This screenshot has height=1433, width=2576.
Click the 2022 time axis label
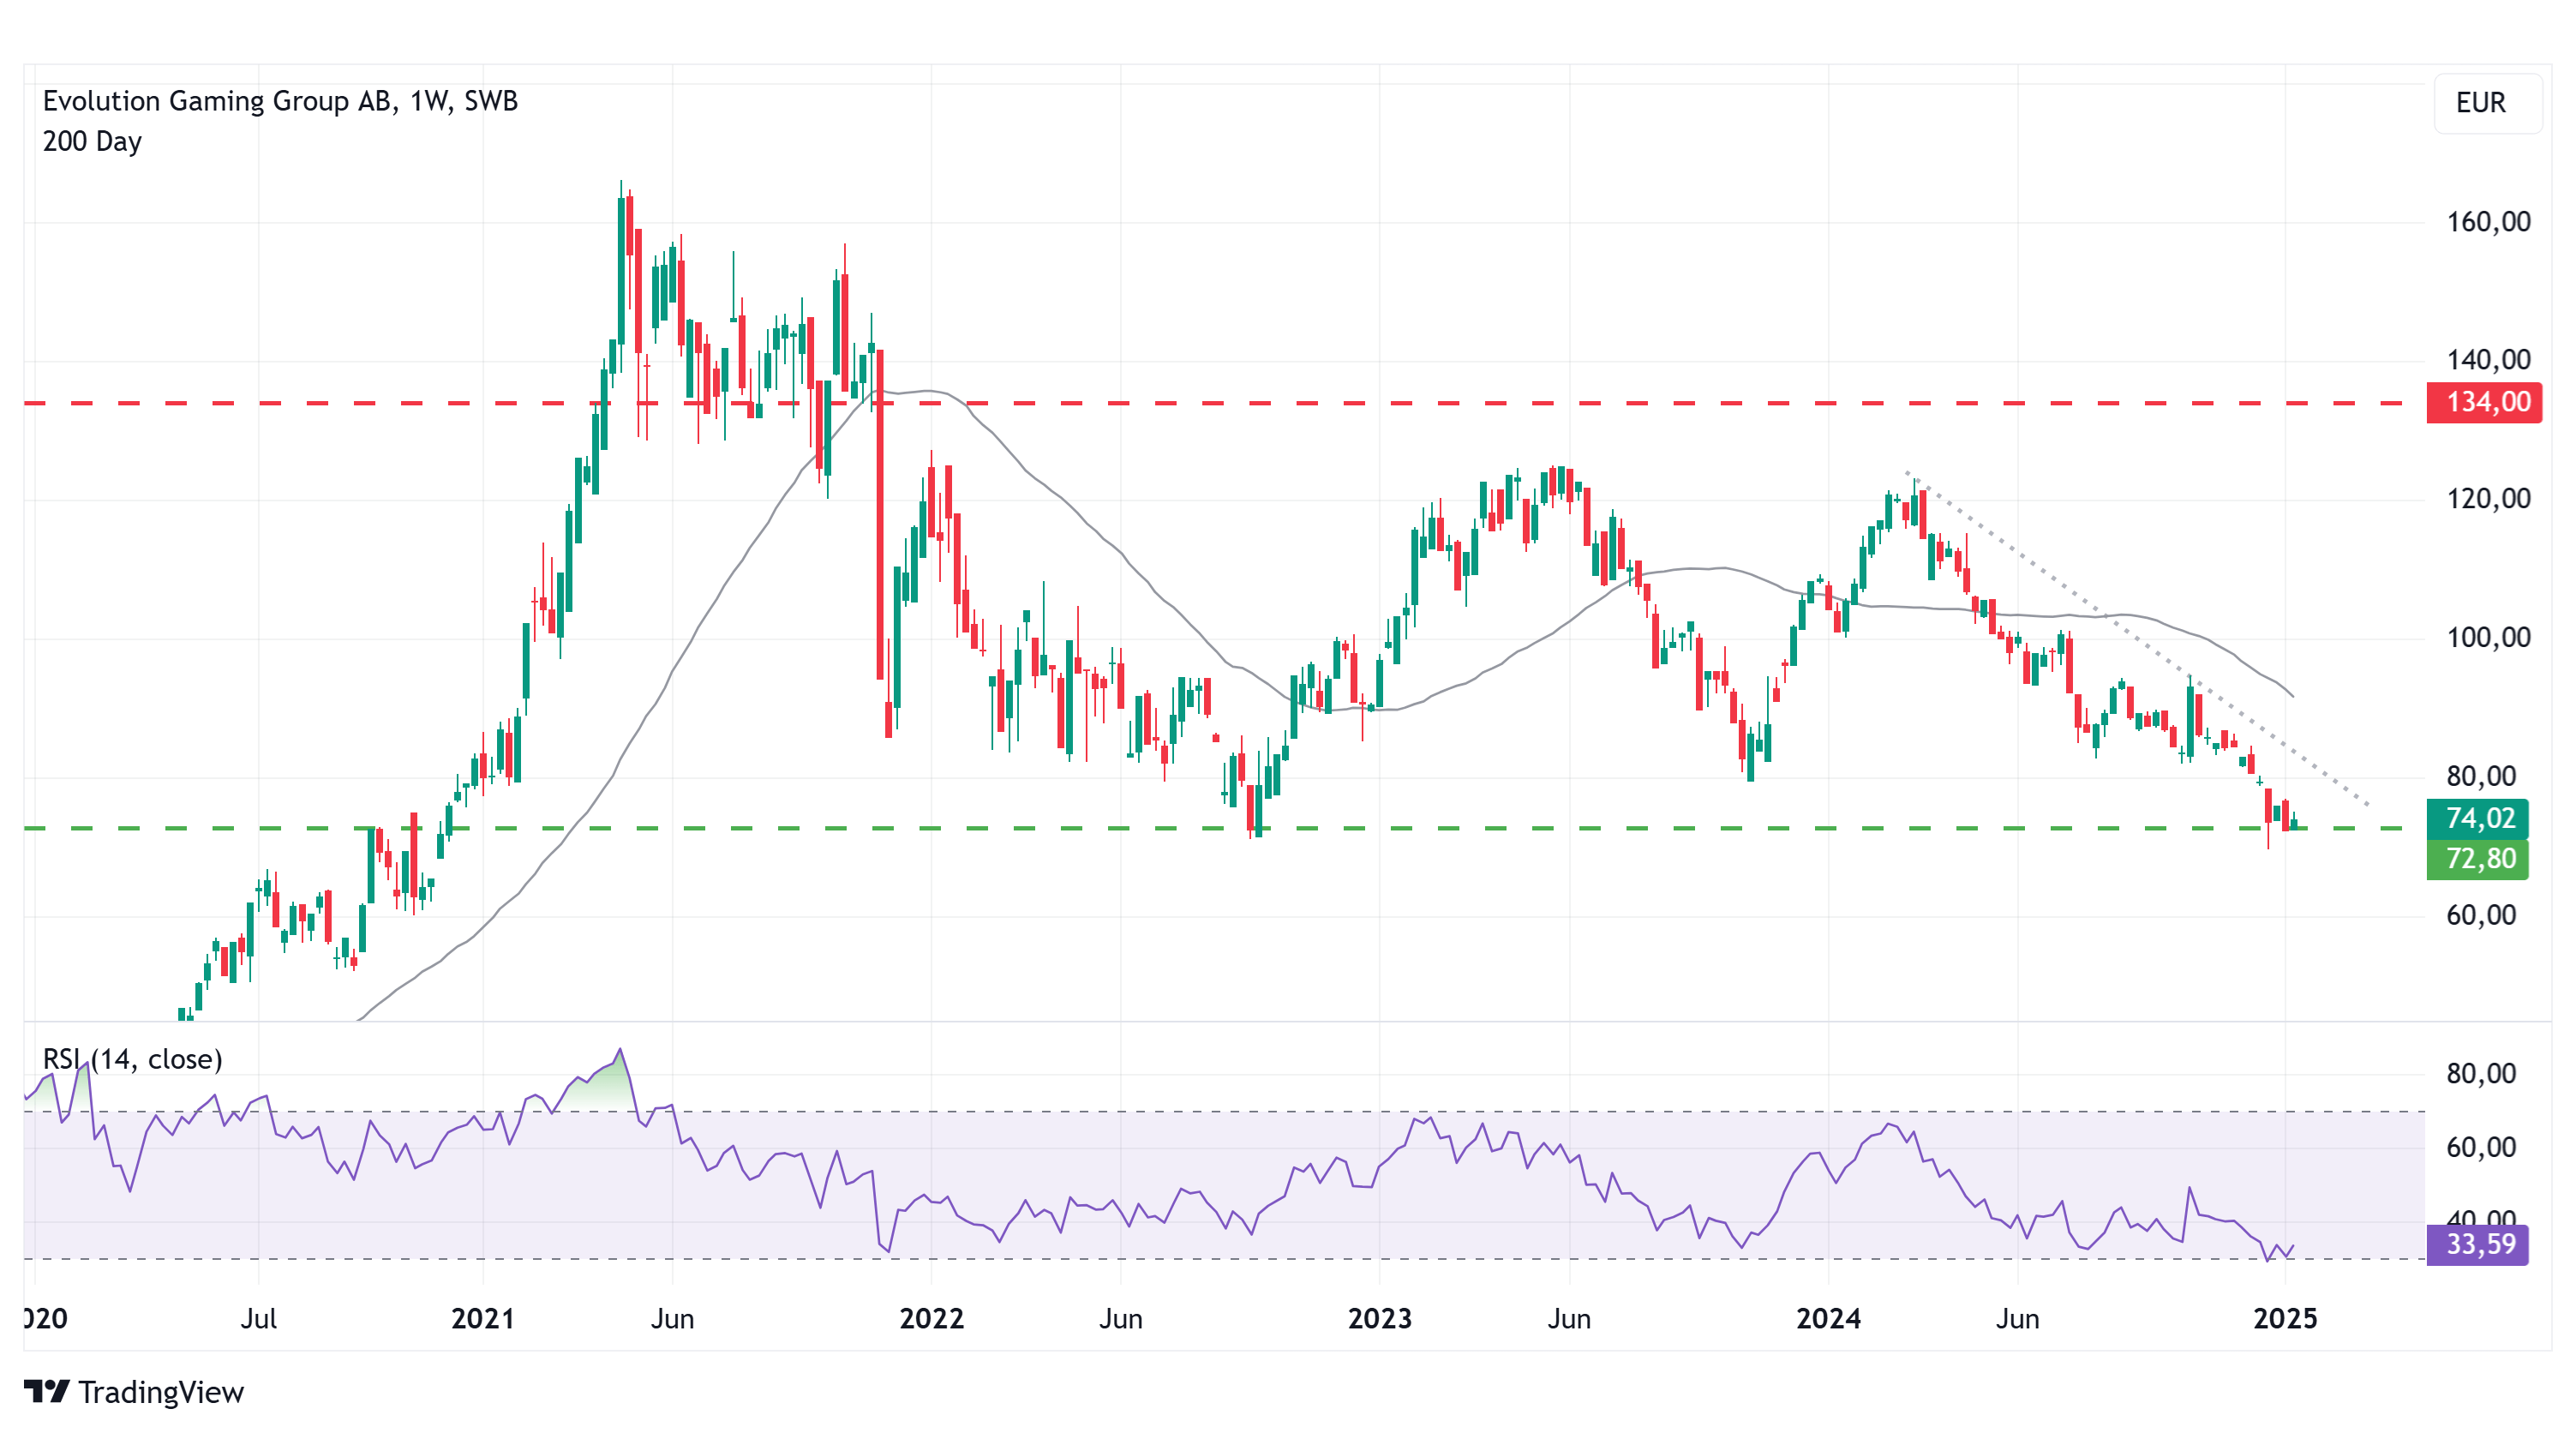(x=931, y=1318)
